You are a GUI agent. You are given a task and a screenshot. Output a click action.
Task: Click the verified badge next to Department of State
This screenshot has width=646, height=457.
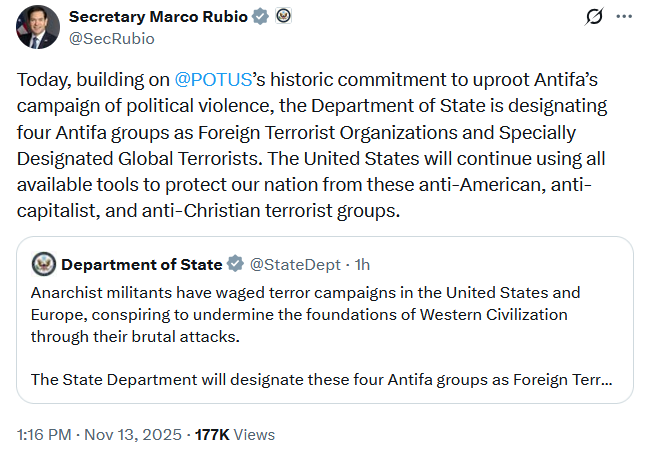pyautogui.click(x=235, y=264)
